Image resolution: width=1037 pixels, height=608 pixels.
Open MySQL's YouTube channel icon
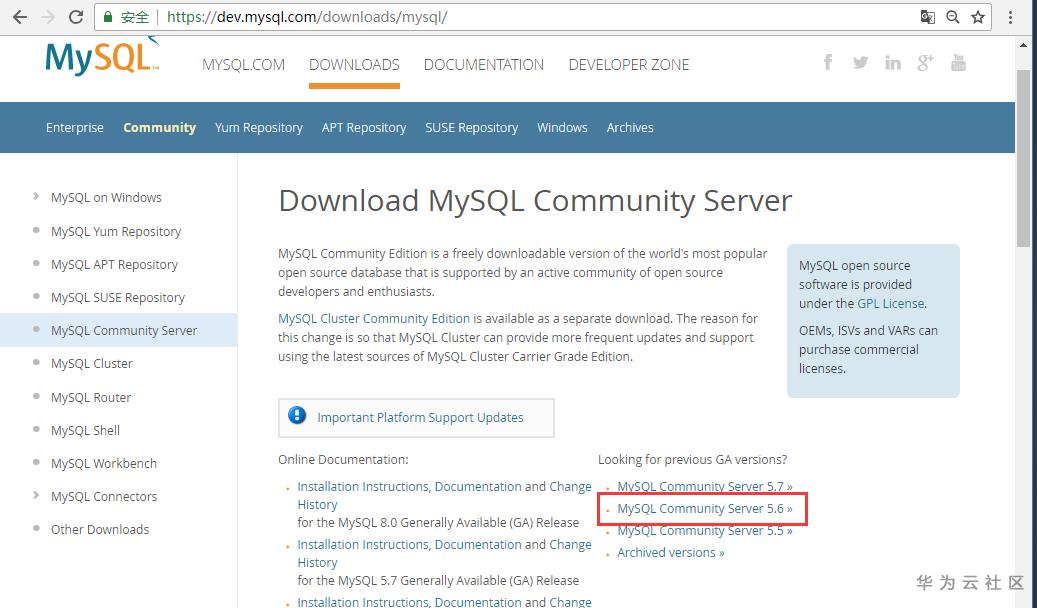(x=958, y=63)
